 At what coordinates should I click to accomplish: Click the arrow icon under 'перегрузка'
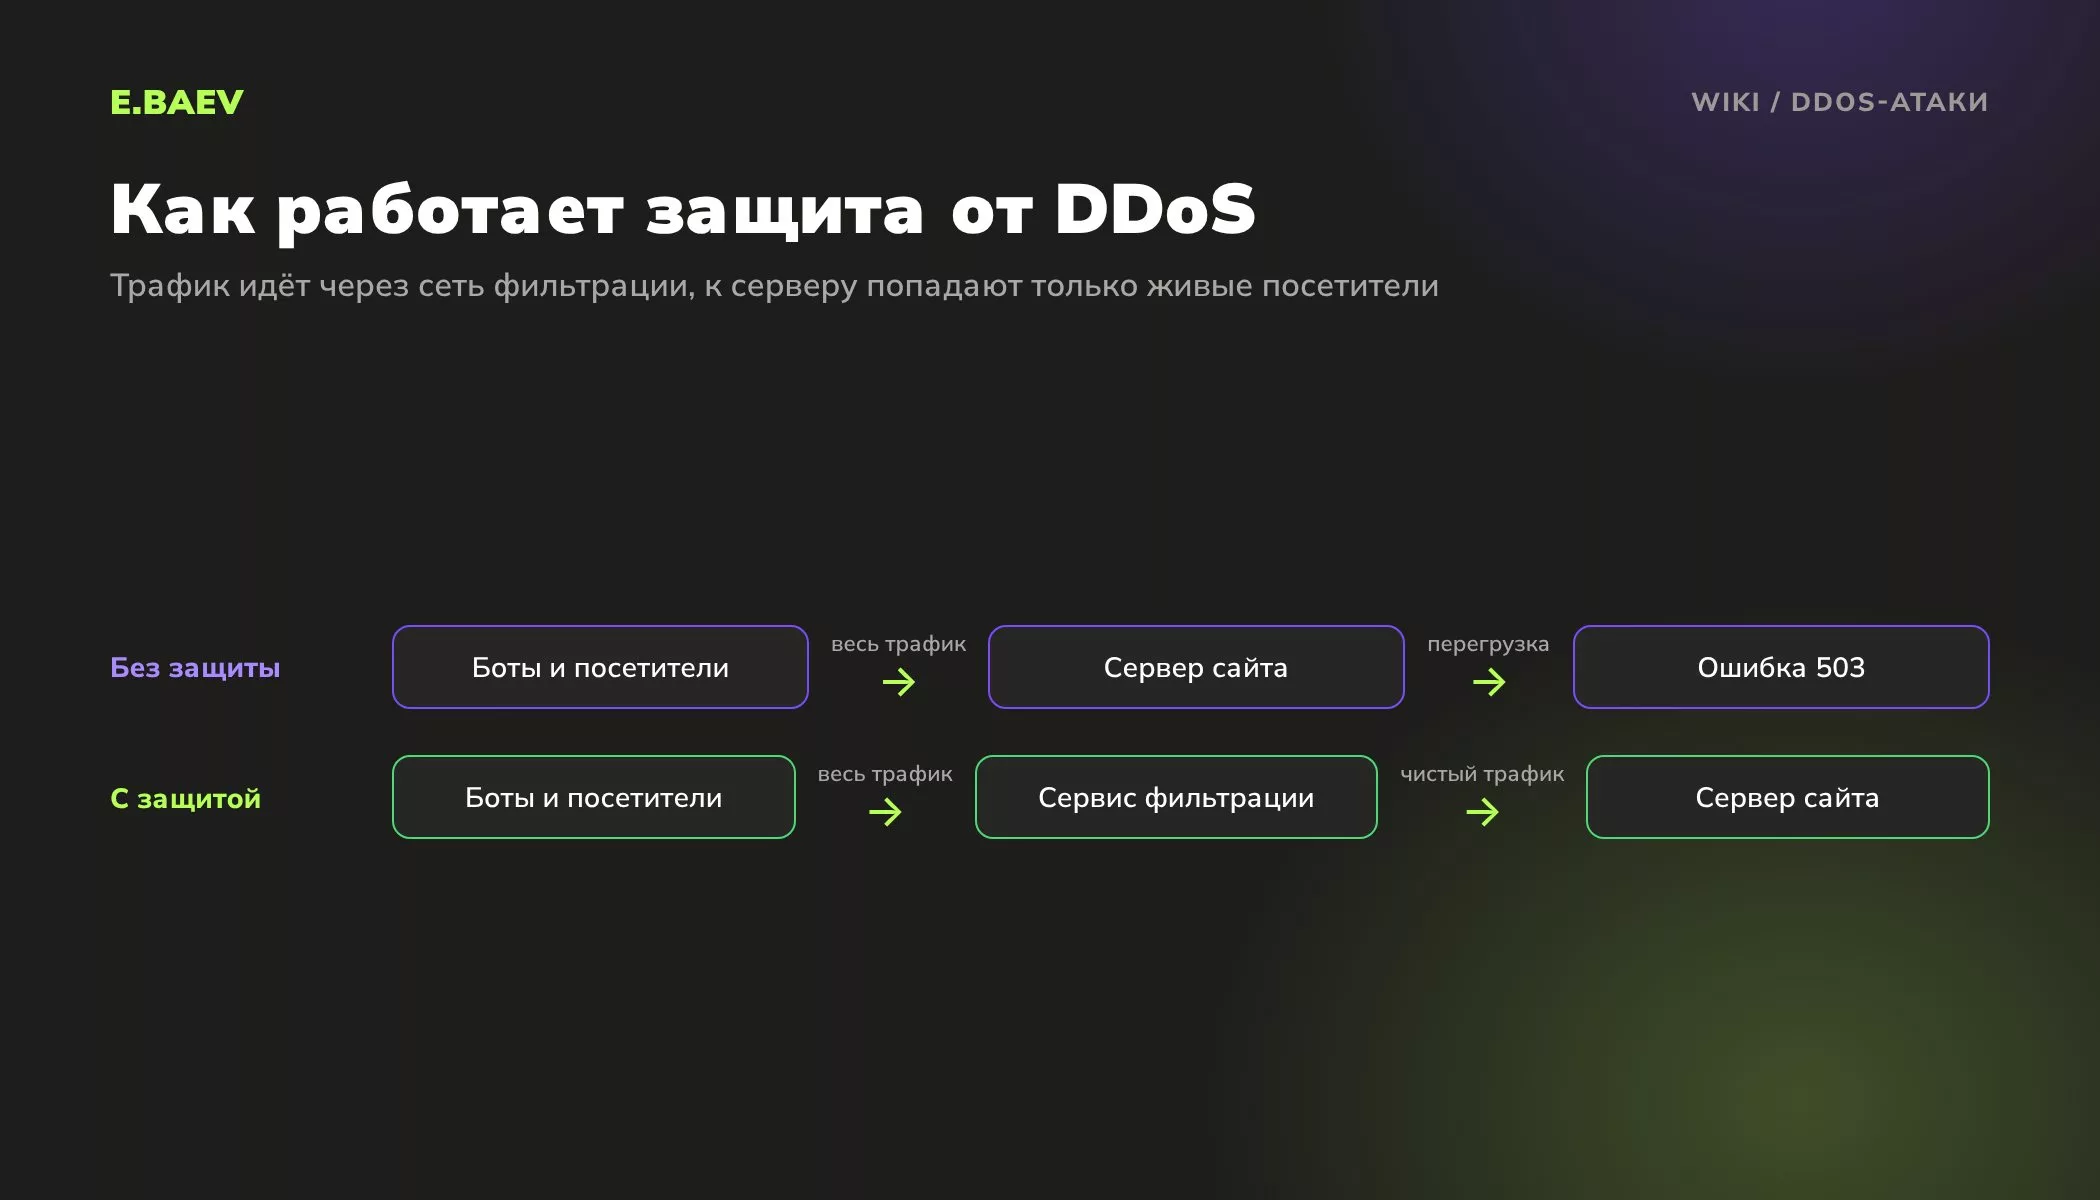click(1489, 683)
